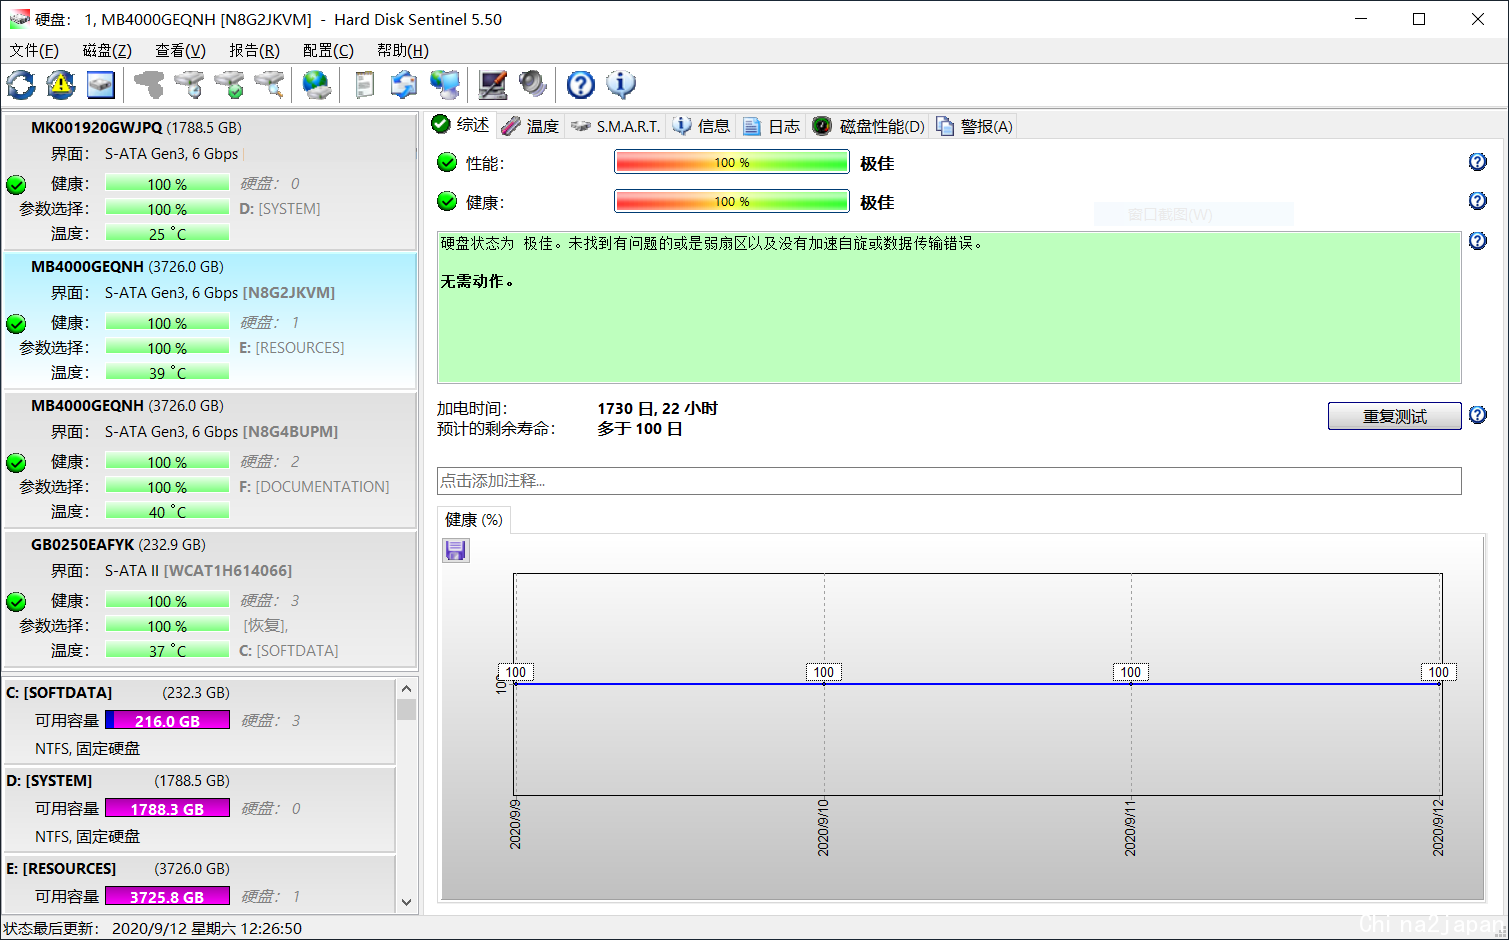
Task: Switch to the 综述 tab
Action: [461, 125]
